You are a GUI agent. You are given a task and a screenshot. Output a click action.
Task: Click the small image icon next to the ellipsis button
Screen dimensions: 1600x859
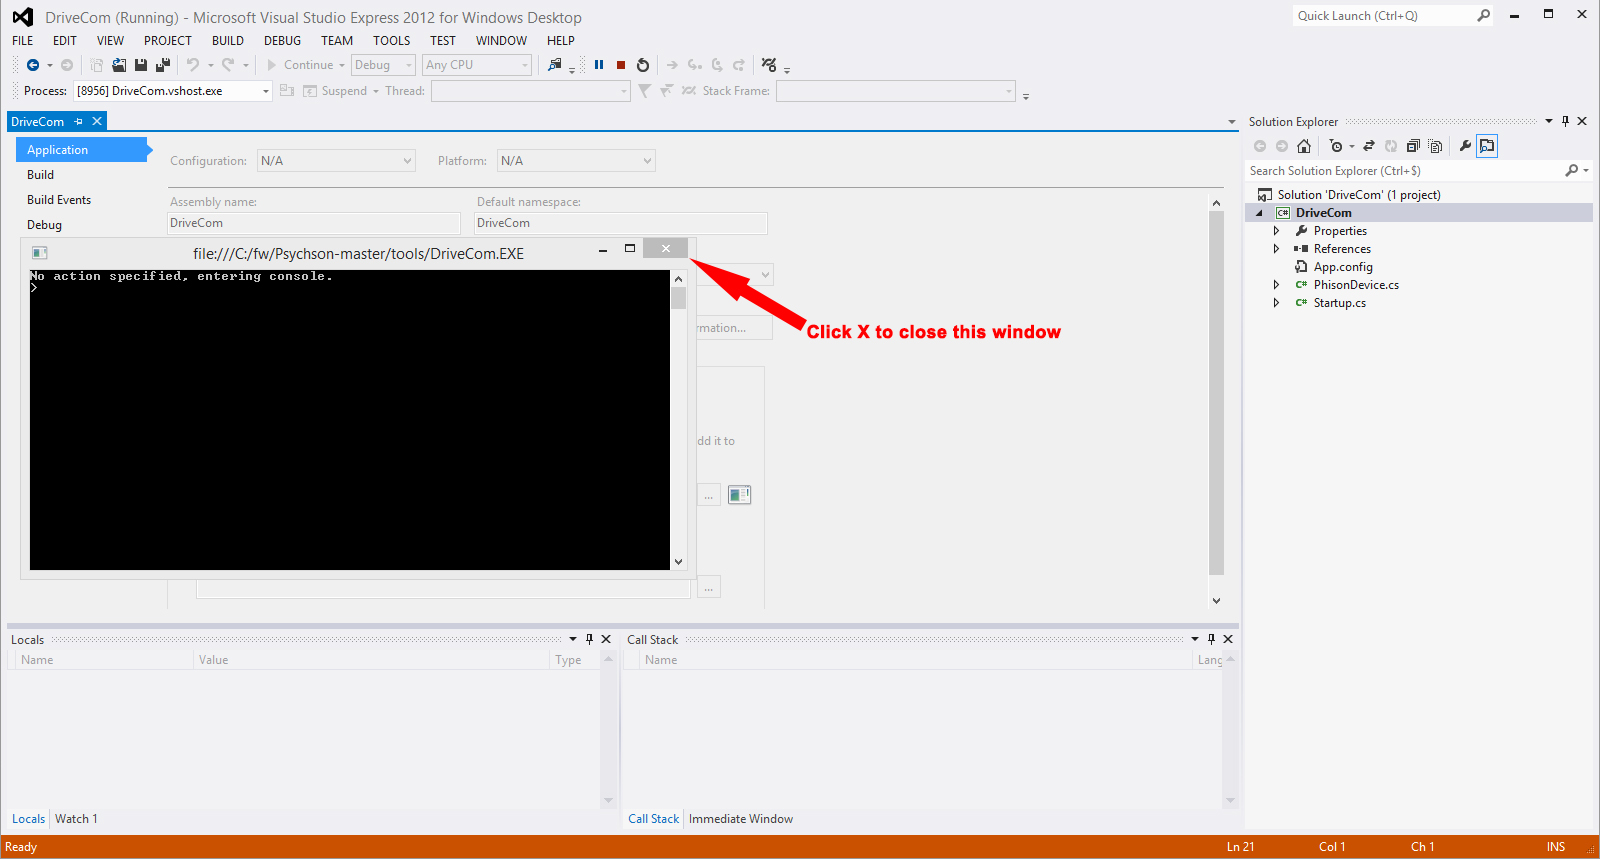[x=739, y=495]
